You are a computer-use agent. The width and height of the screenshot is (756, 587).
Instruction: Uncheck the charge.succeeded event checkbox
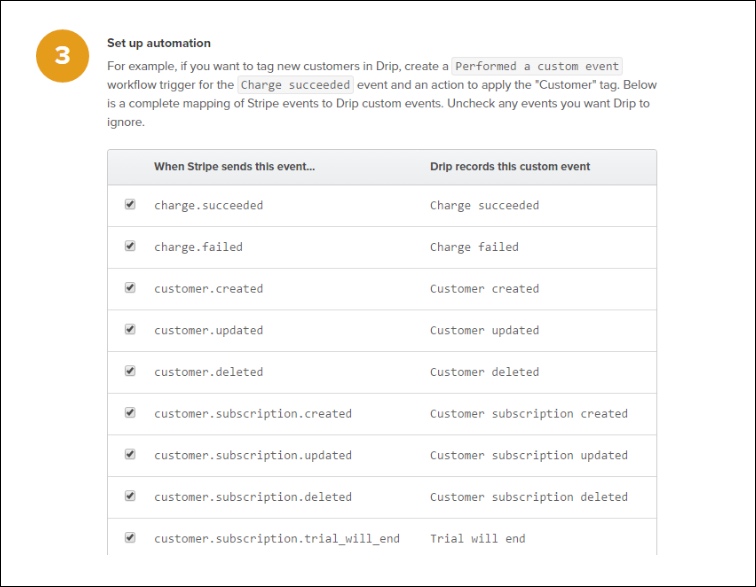130,204
